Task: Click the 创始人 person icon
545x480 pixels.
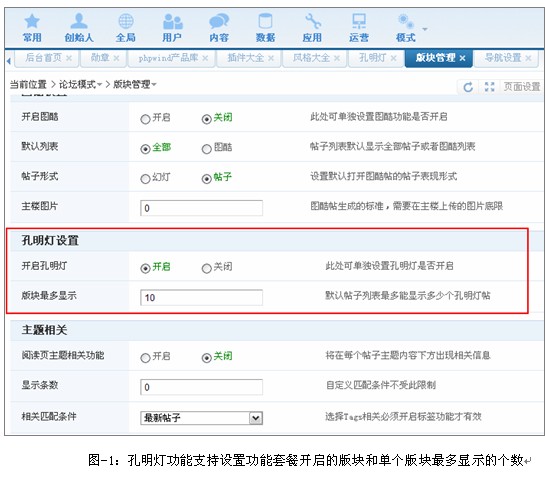Action: coord(79,21)
